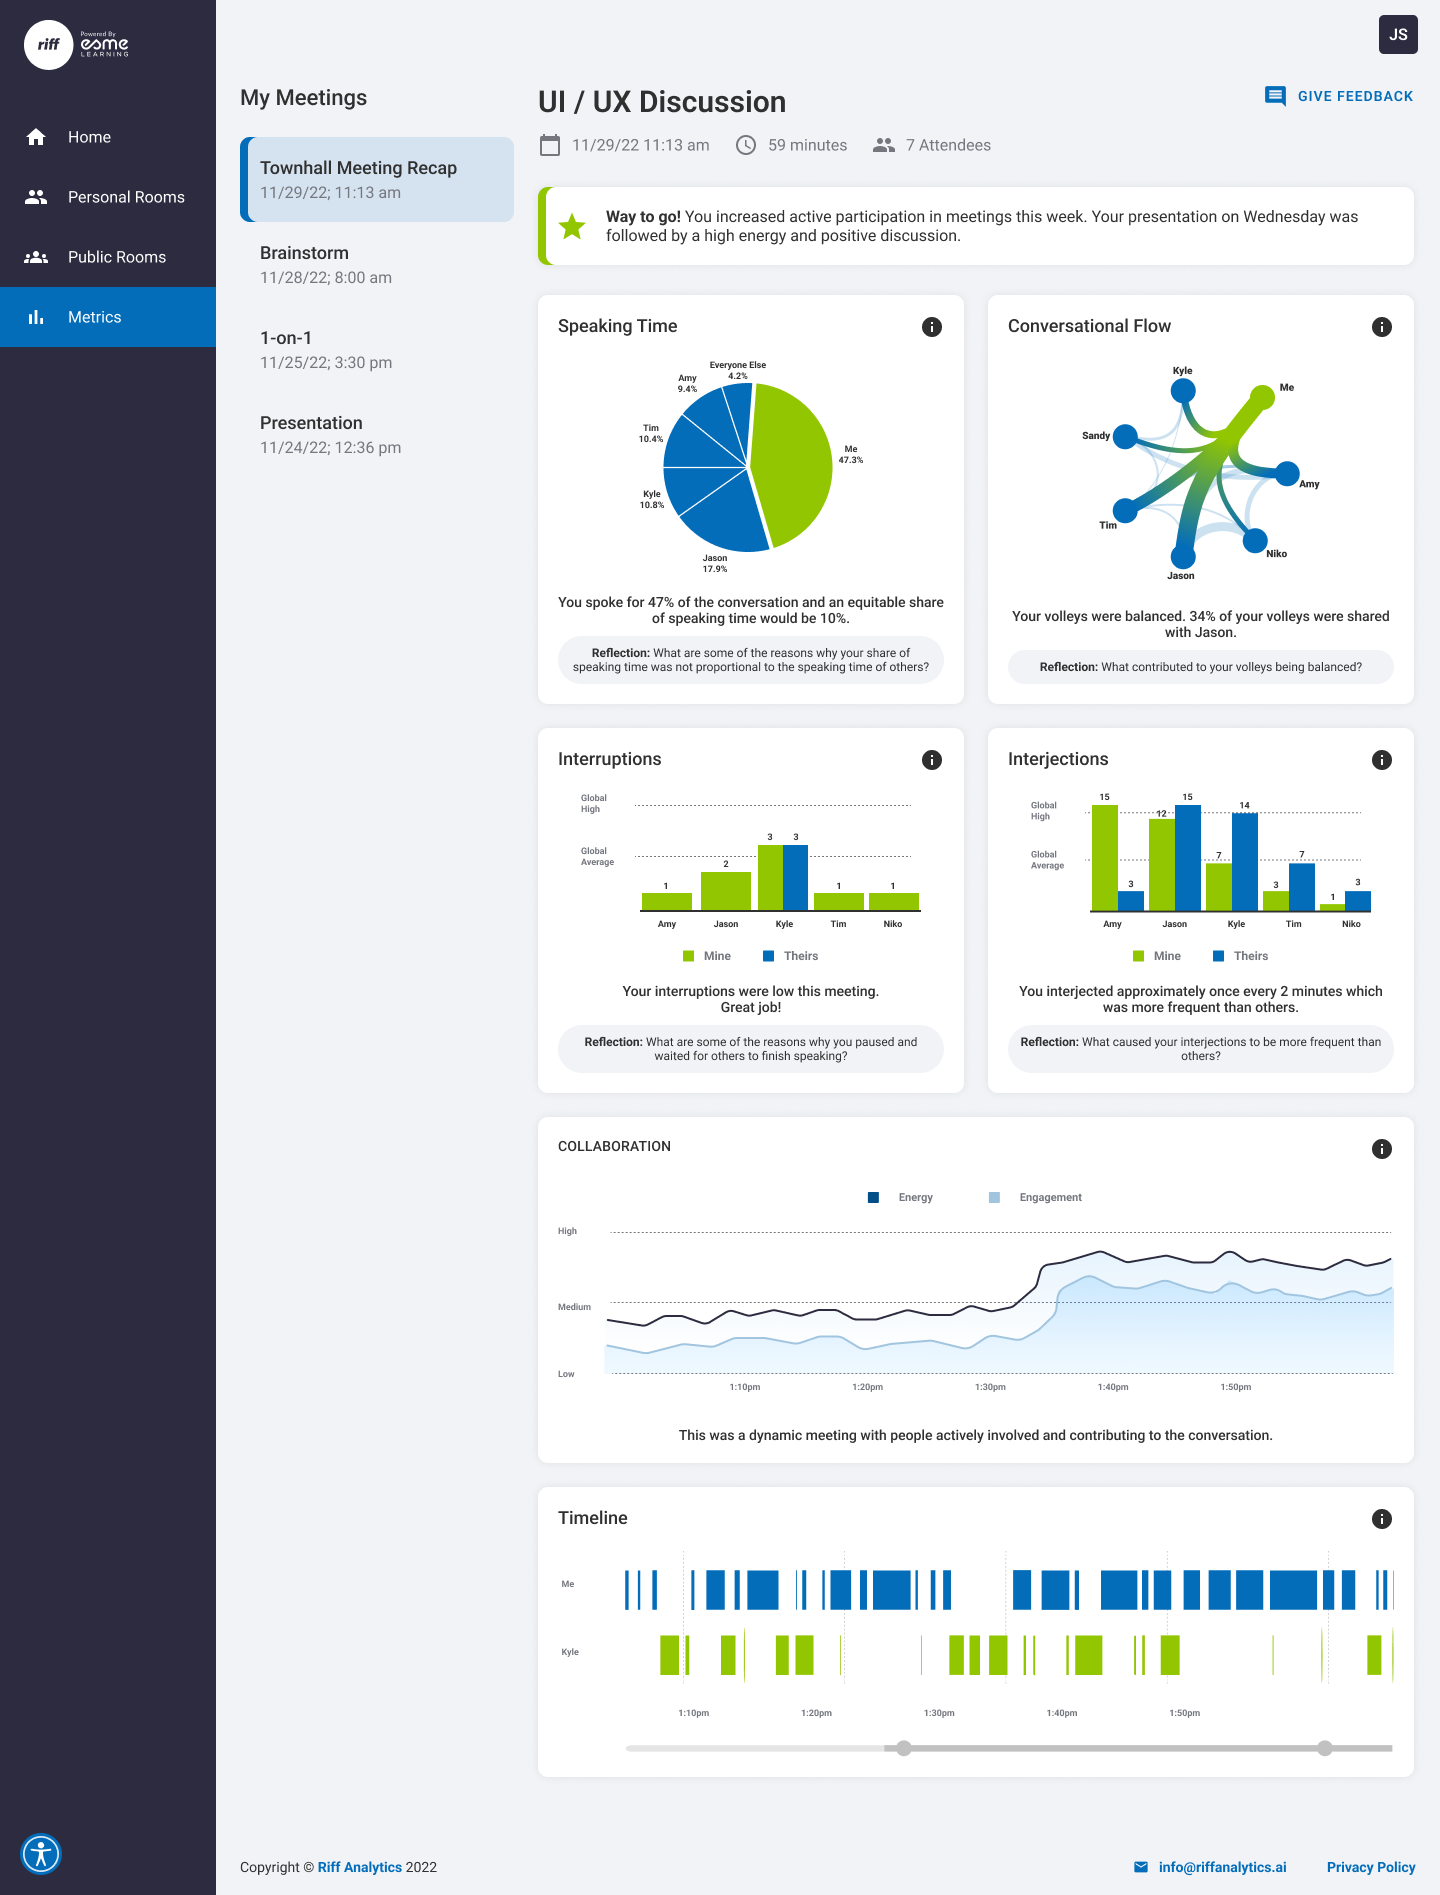Open Conversational Flow info icon
This screenshot has width=1440, height=1895.
(x=1382, y=327)
